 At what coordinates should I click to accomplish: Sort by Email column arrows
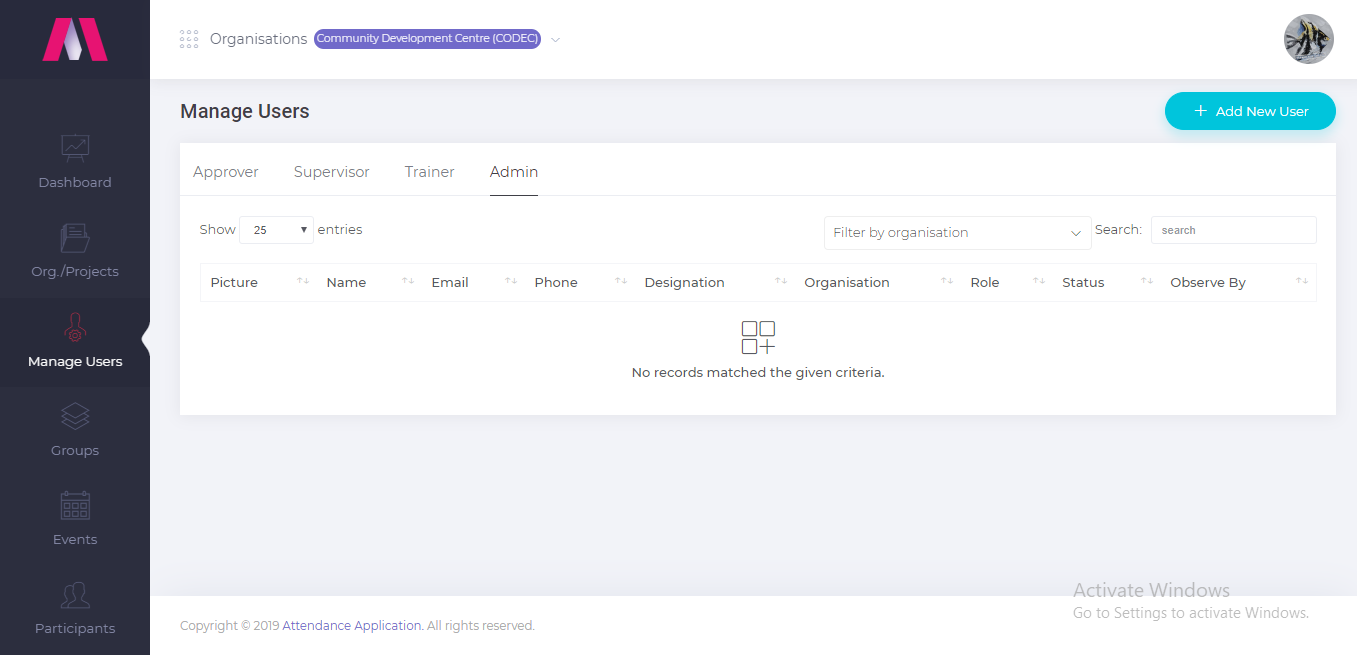tap(511, 282)
